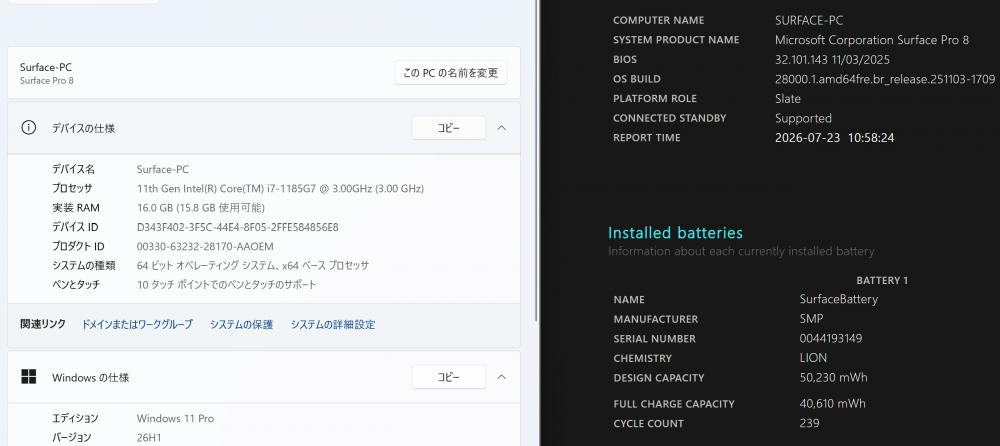Open システムの保護 link
Screen dimensions: 1000x446
pyautogui.click(x=242, y=324)
